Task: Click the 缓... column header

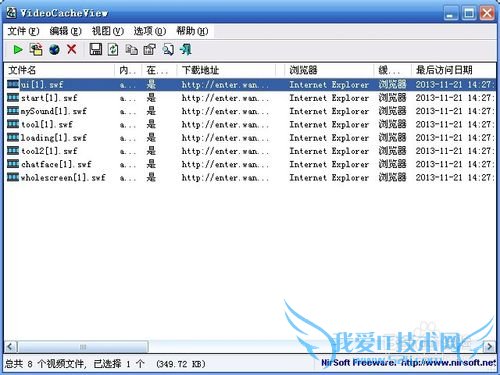Action: point(392,70)
